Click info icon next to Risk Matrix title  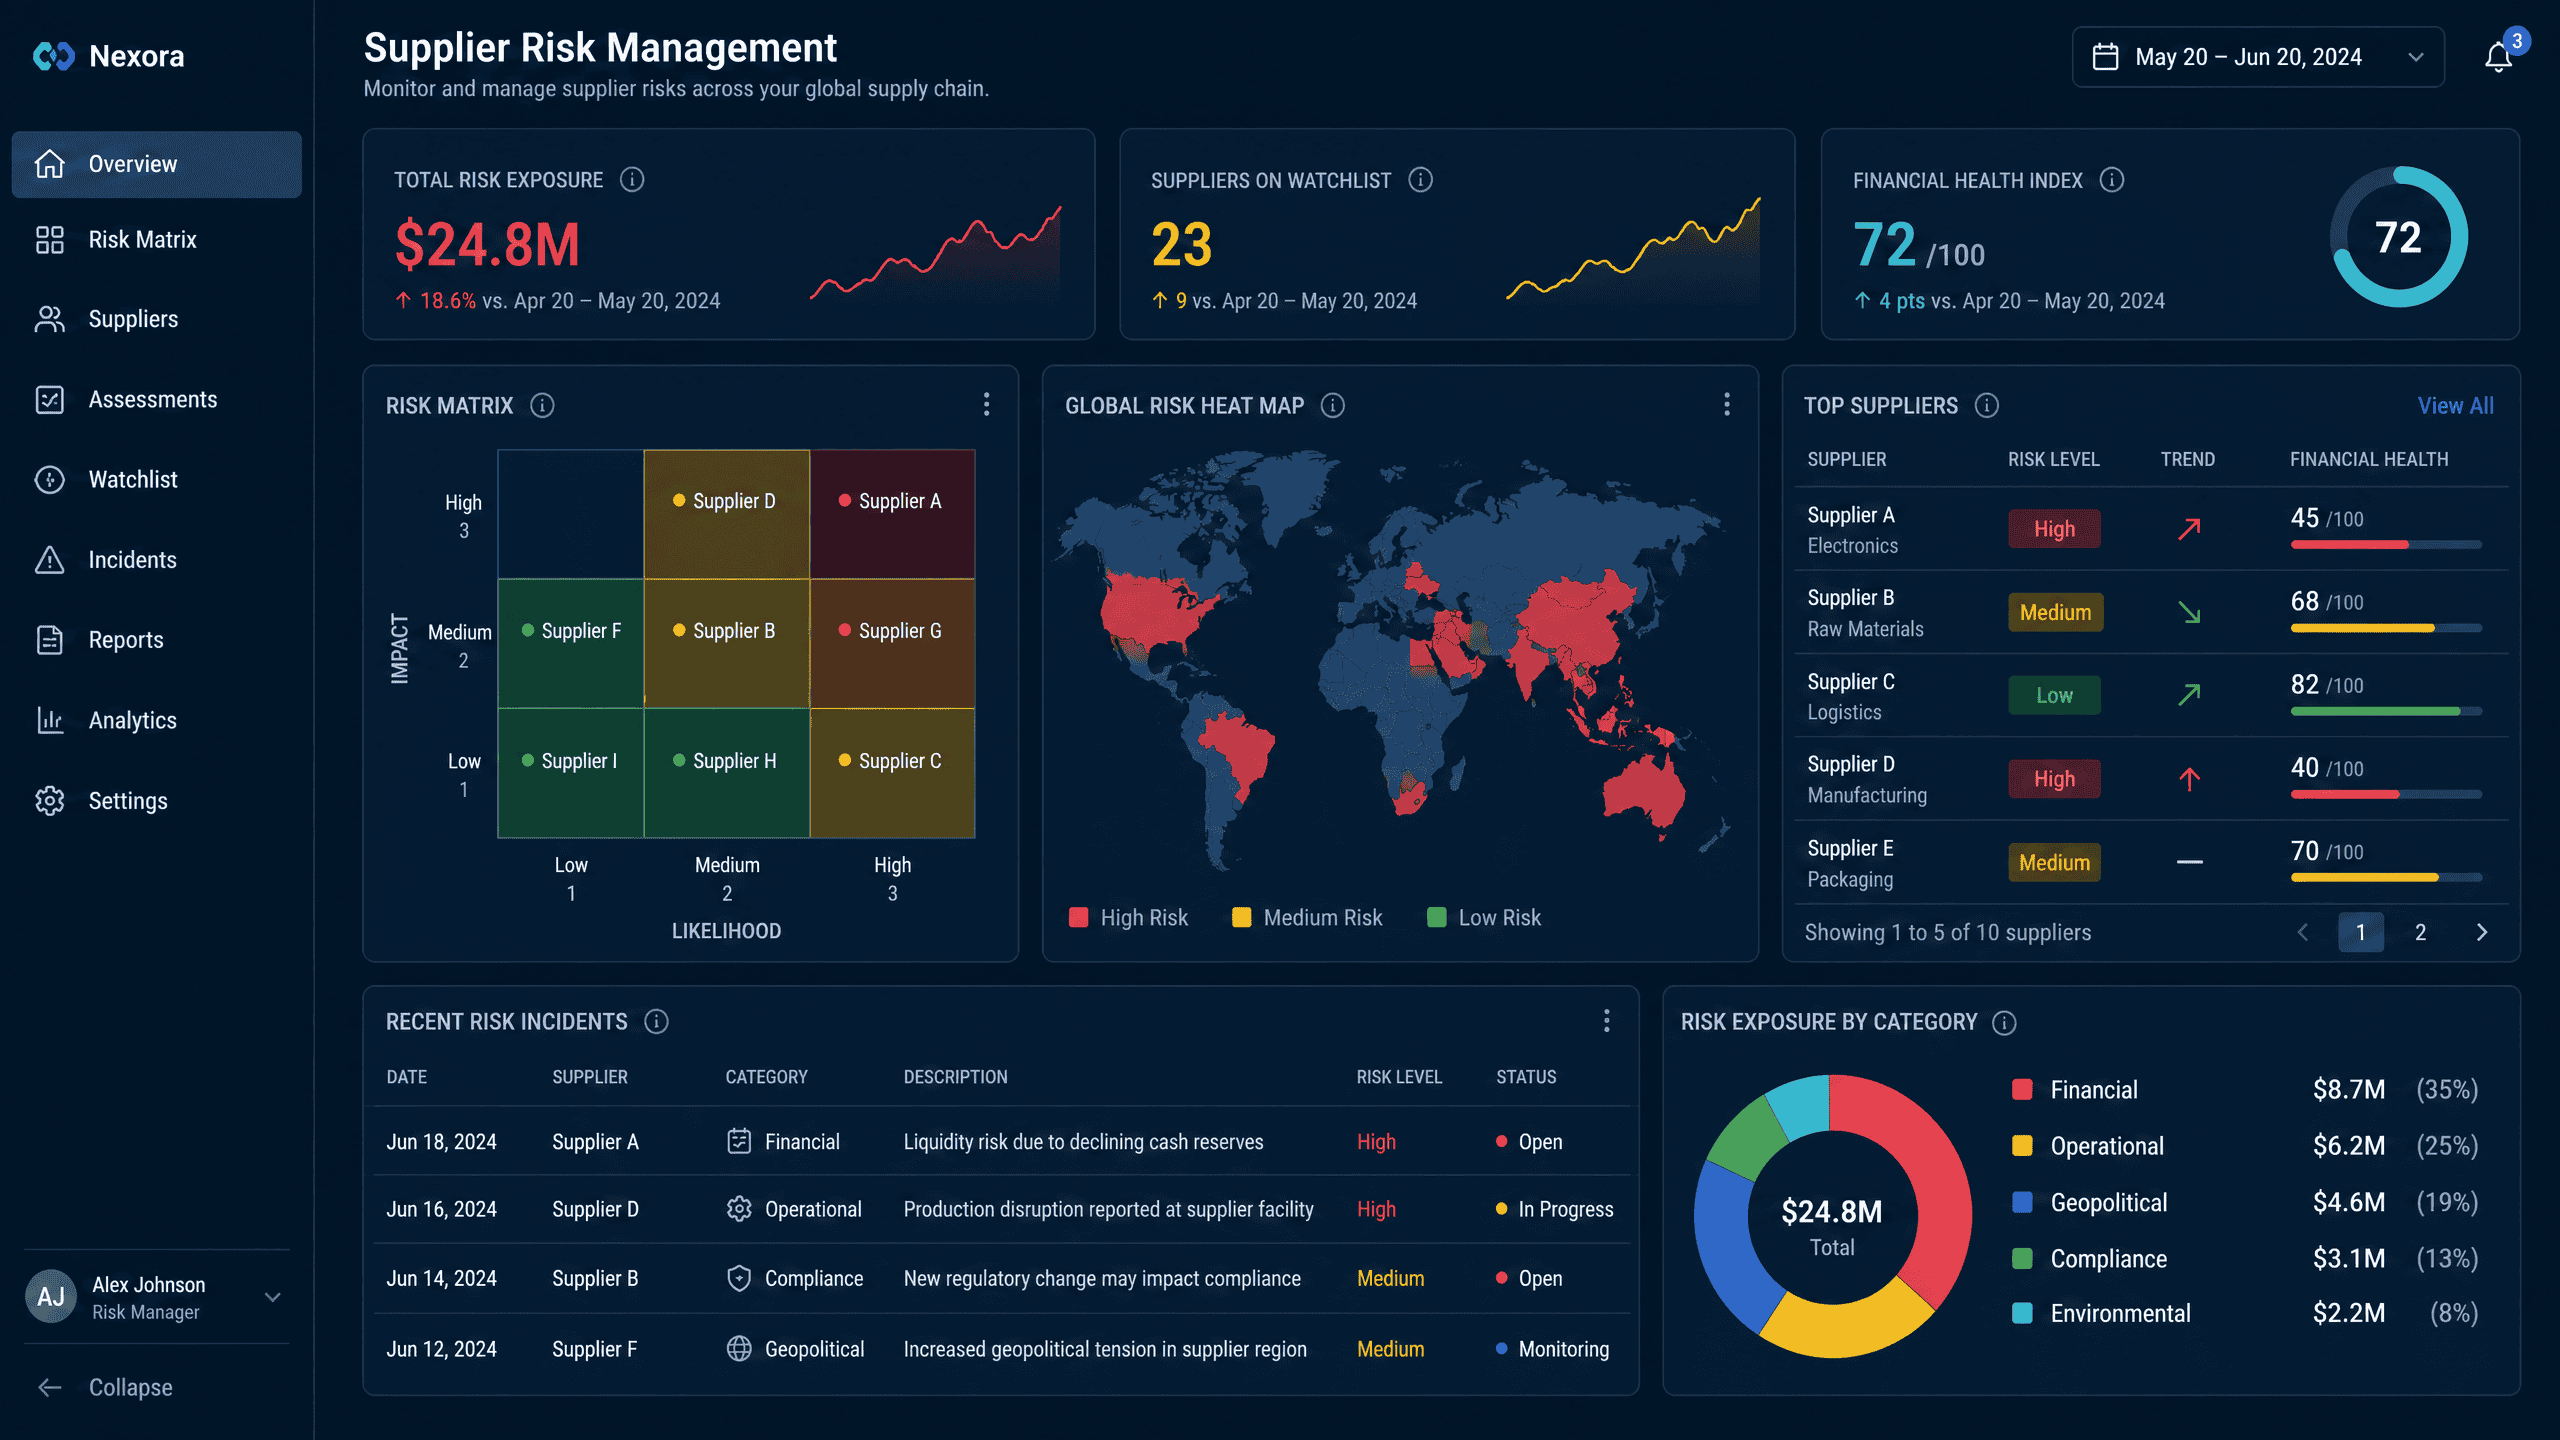[x=542, y=405]
